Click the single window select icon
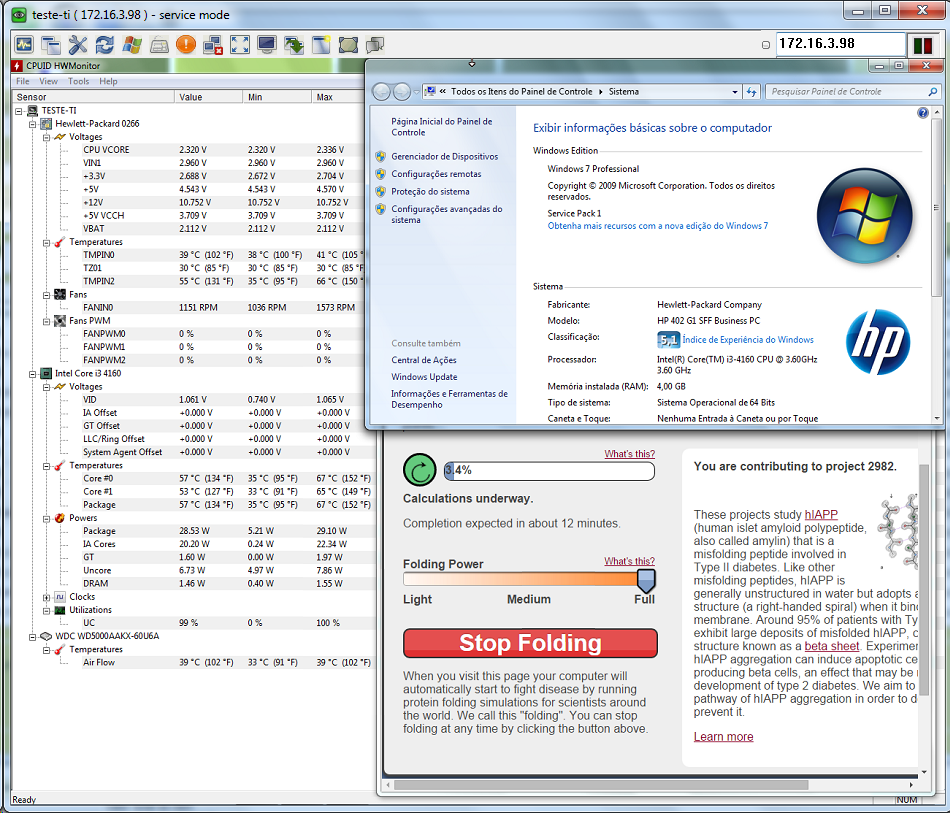This screenshot has height=813, width=950. point(321,44)
